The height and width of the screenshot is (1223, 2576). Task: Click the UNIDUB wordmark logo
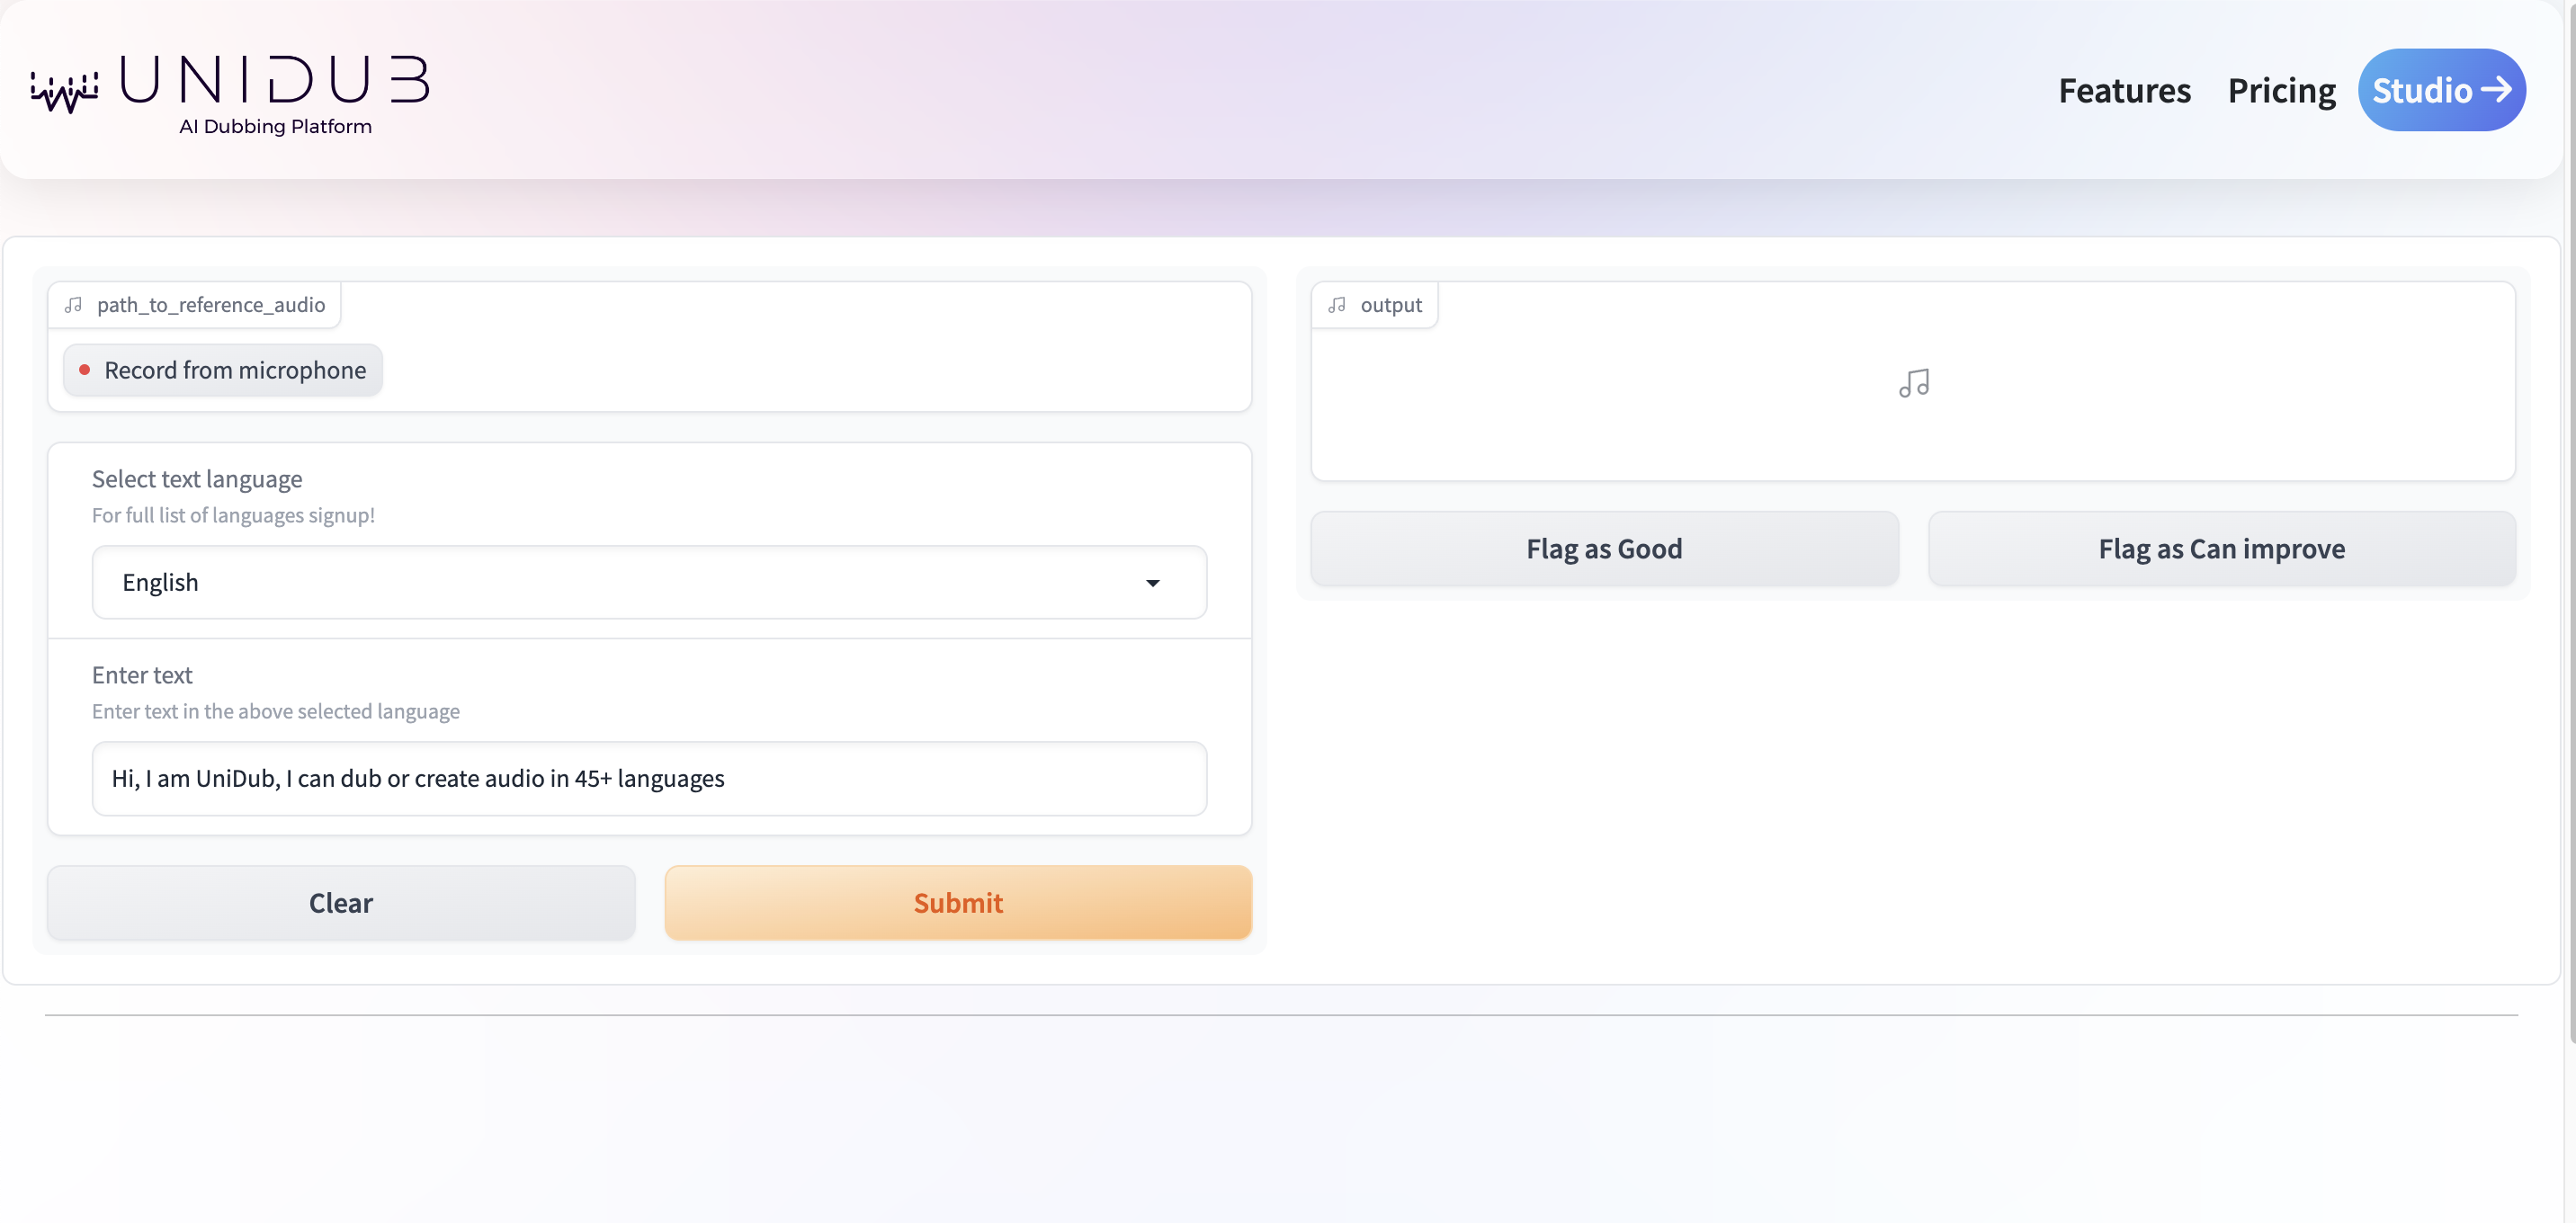[x=274, y=80]
